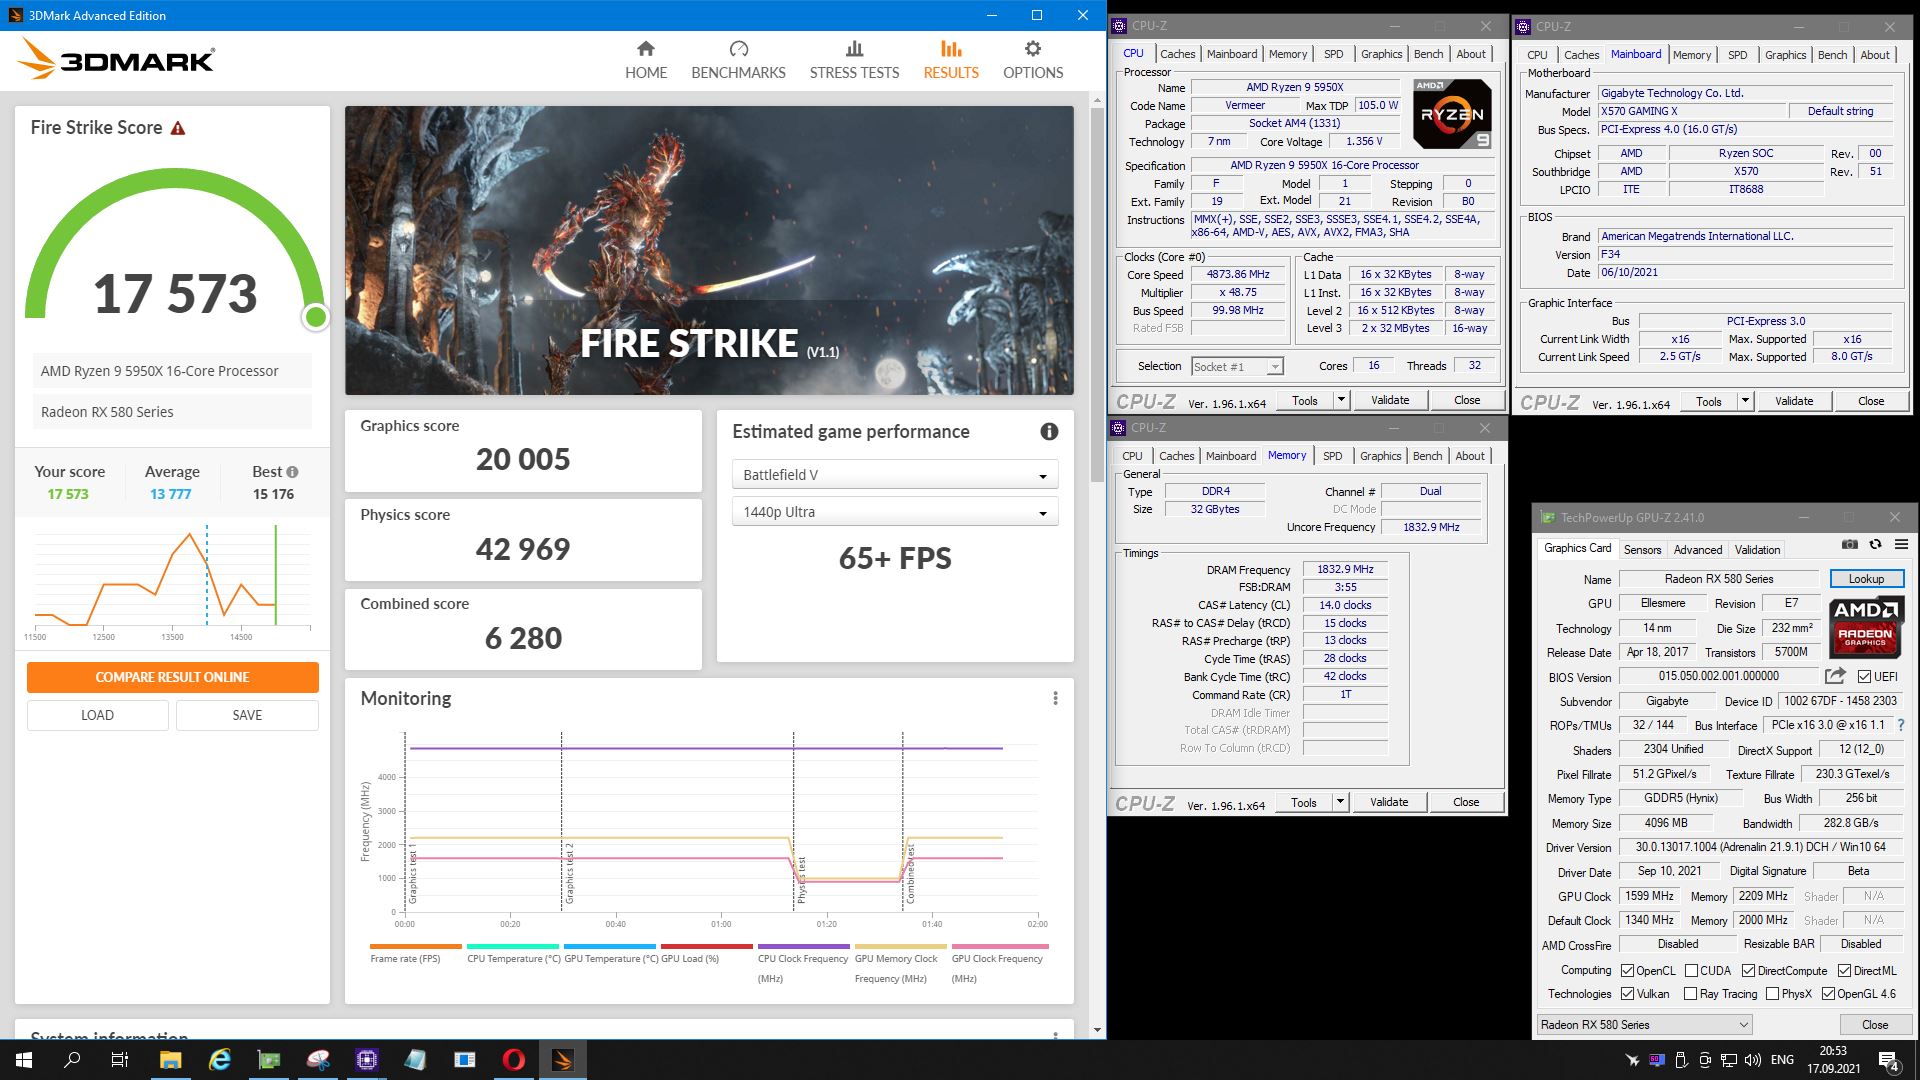Open the Monitoring panel three-dot menu
Viewport: 1920px width, 1080px height.
[x=1055, y=698]
